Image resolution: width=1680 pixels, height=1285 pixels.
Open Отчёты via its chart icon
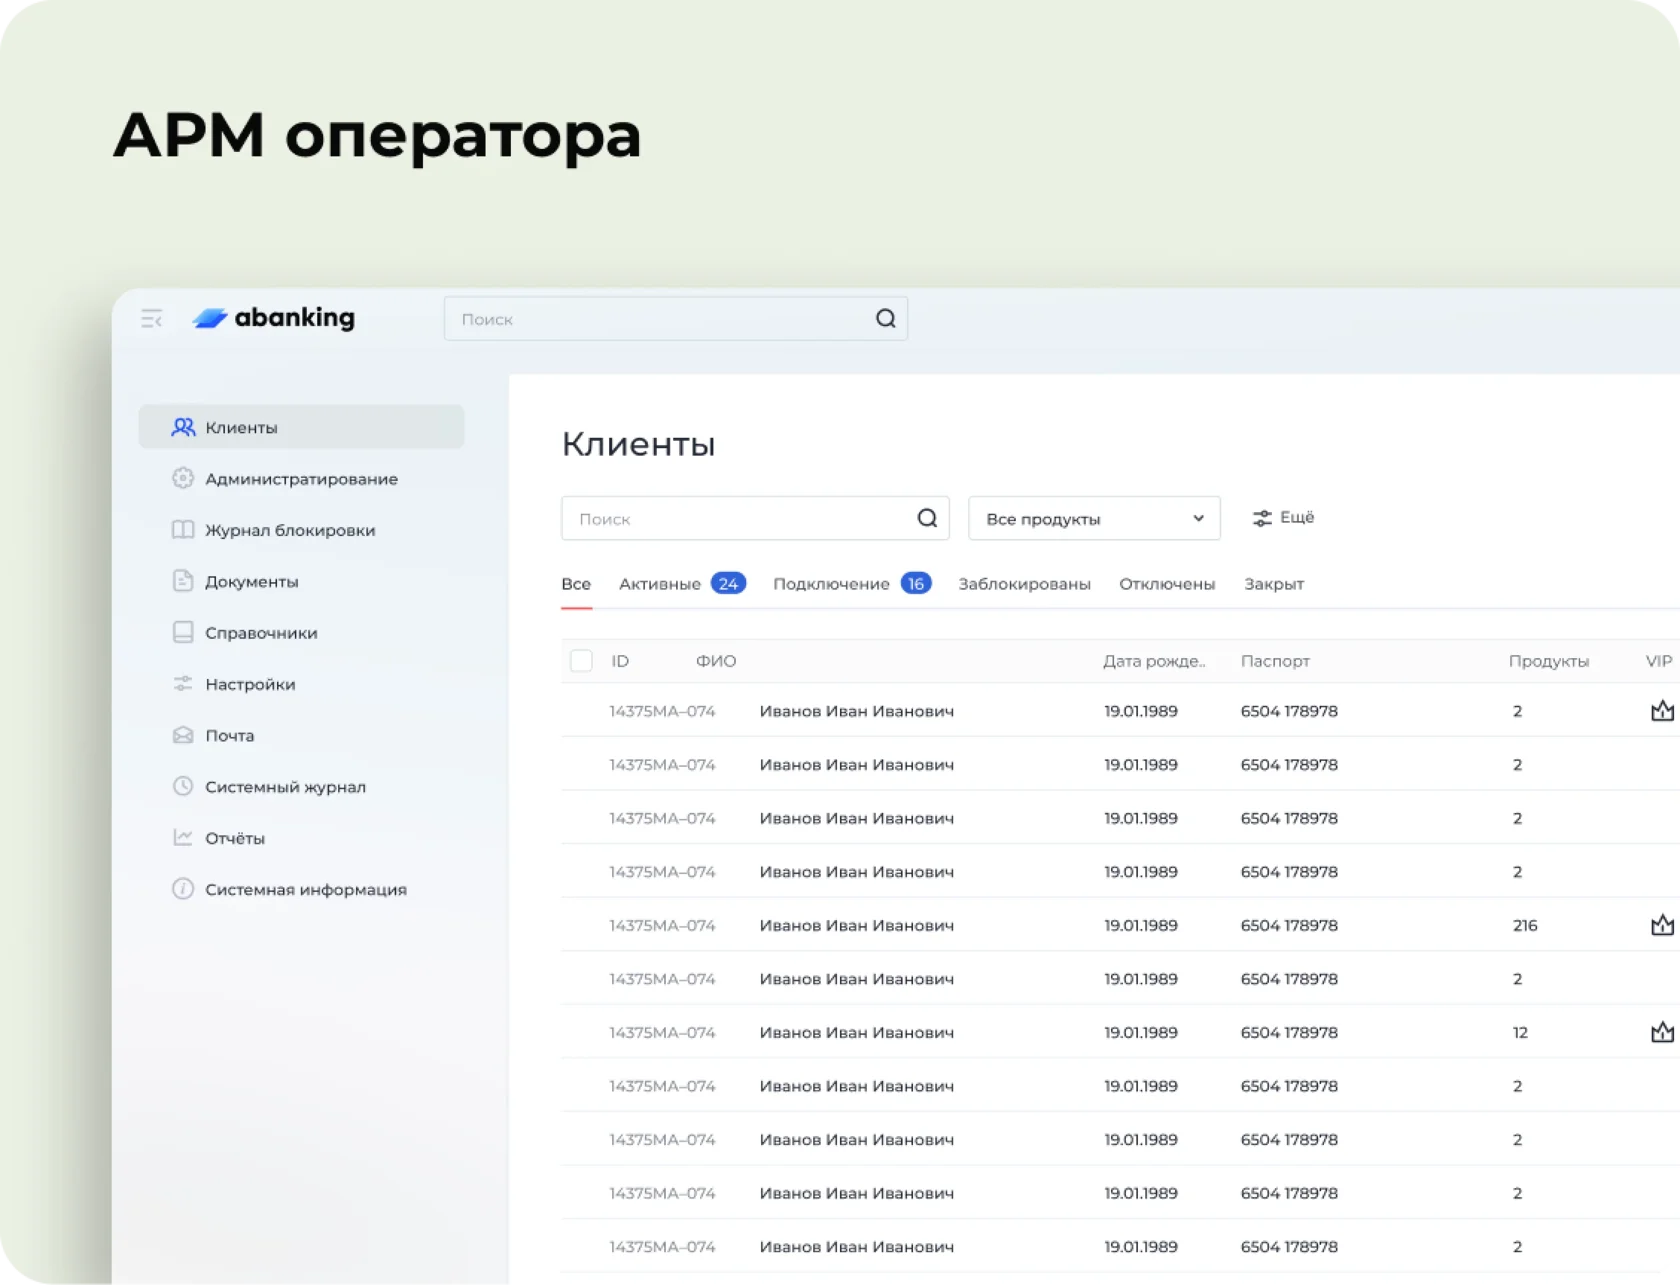tap(183, 838)
